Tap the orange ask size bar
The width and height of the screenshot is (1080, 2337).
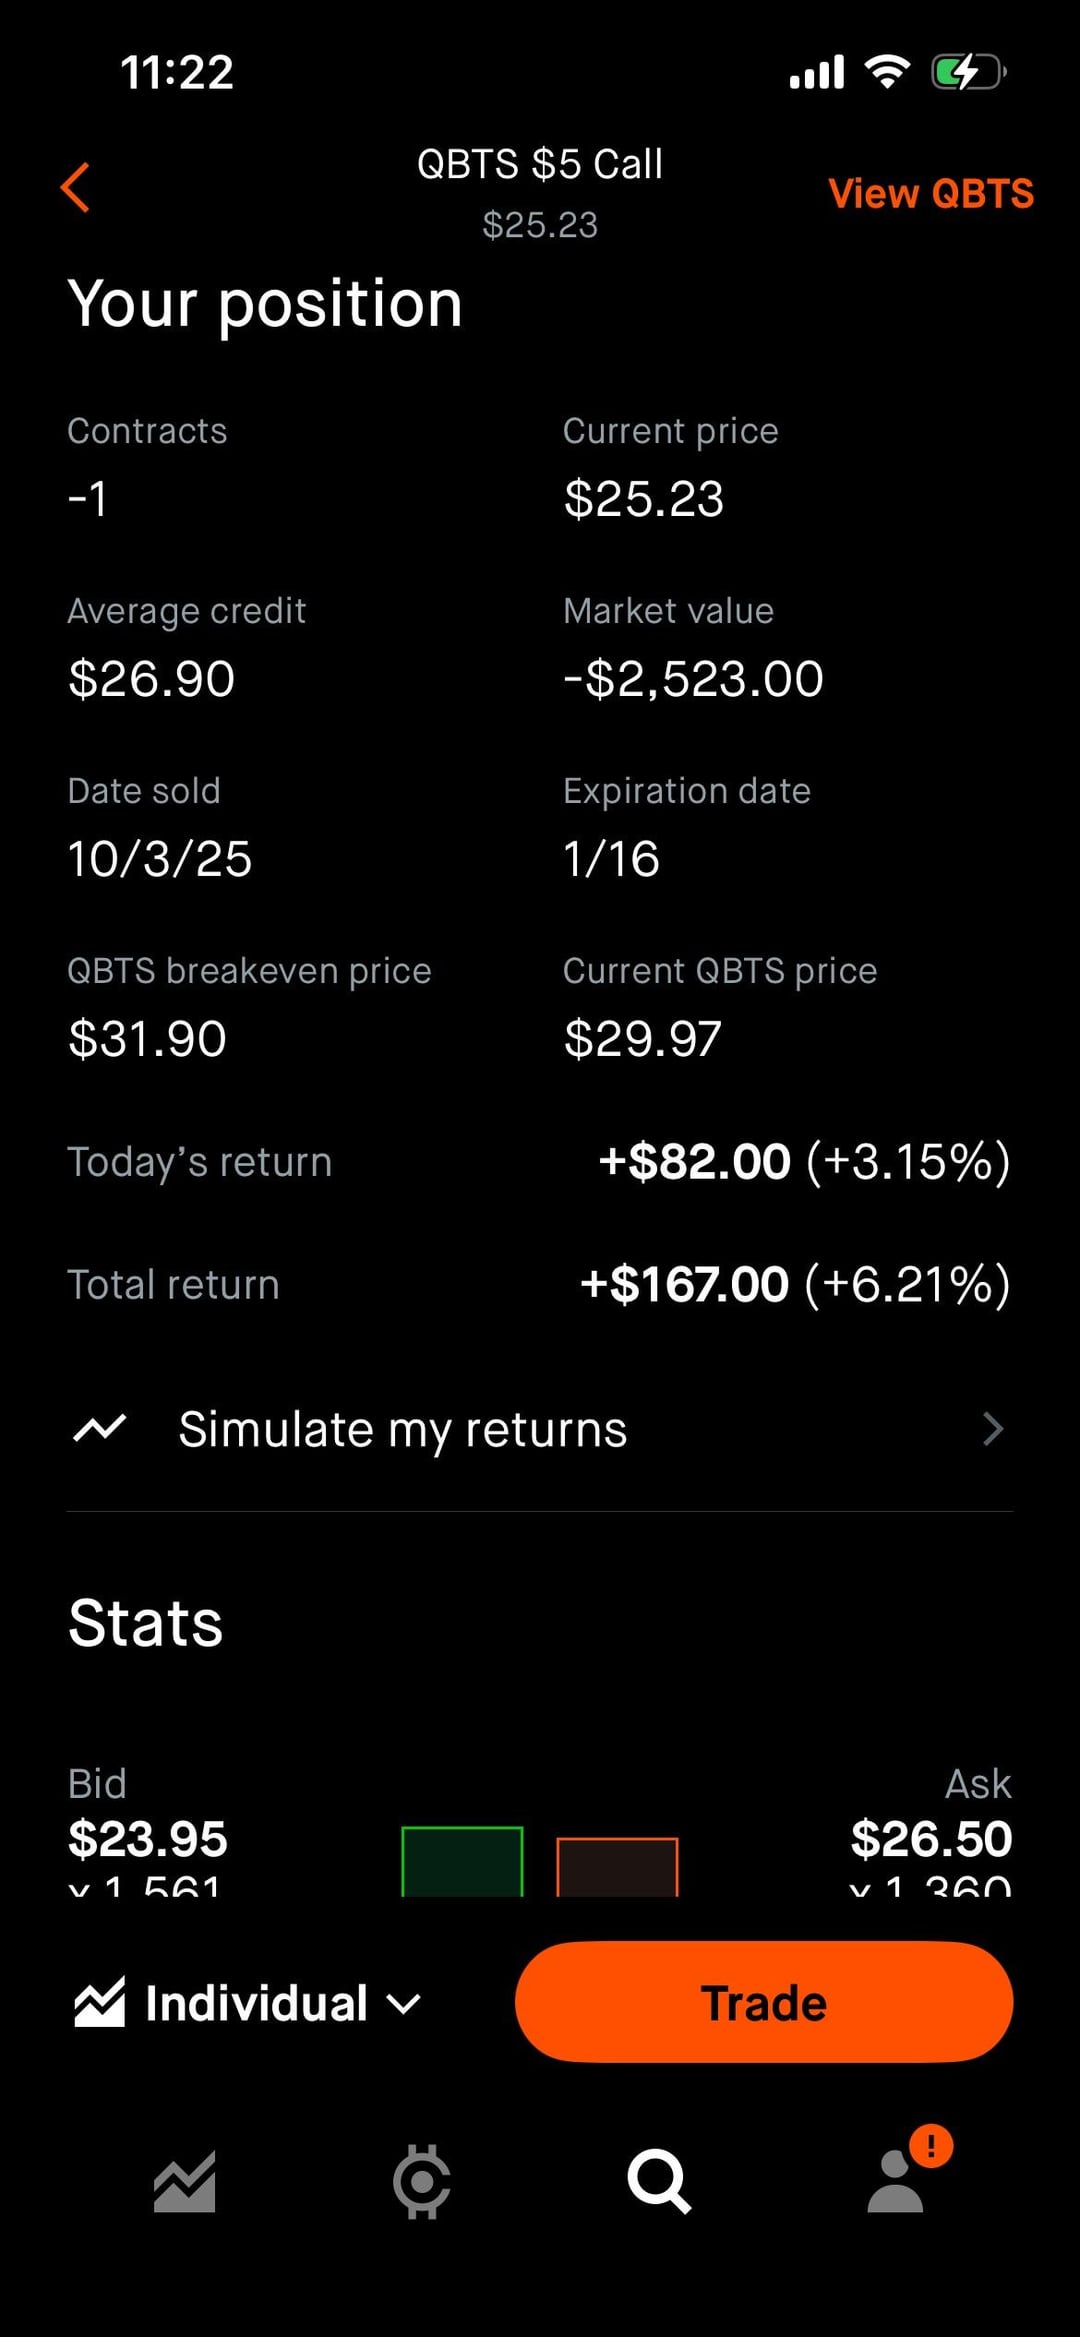617,1866
